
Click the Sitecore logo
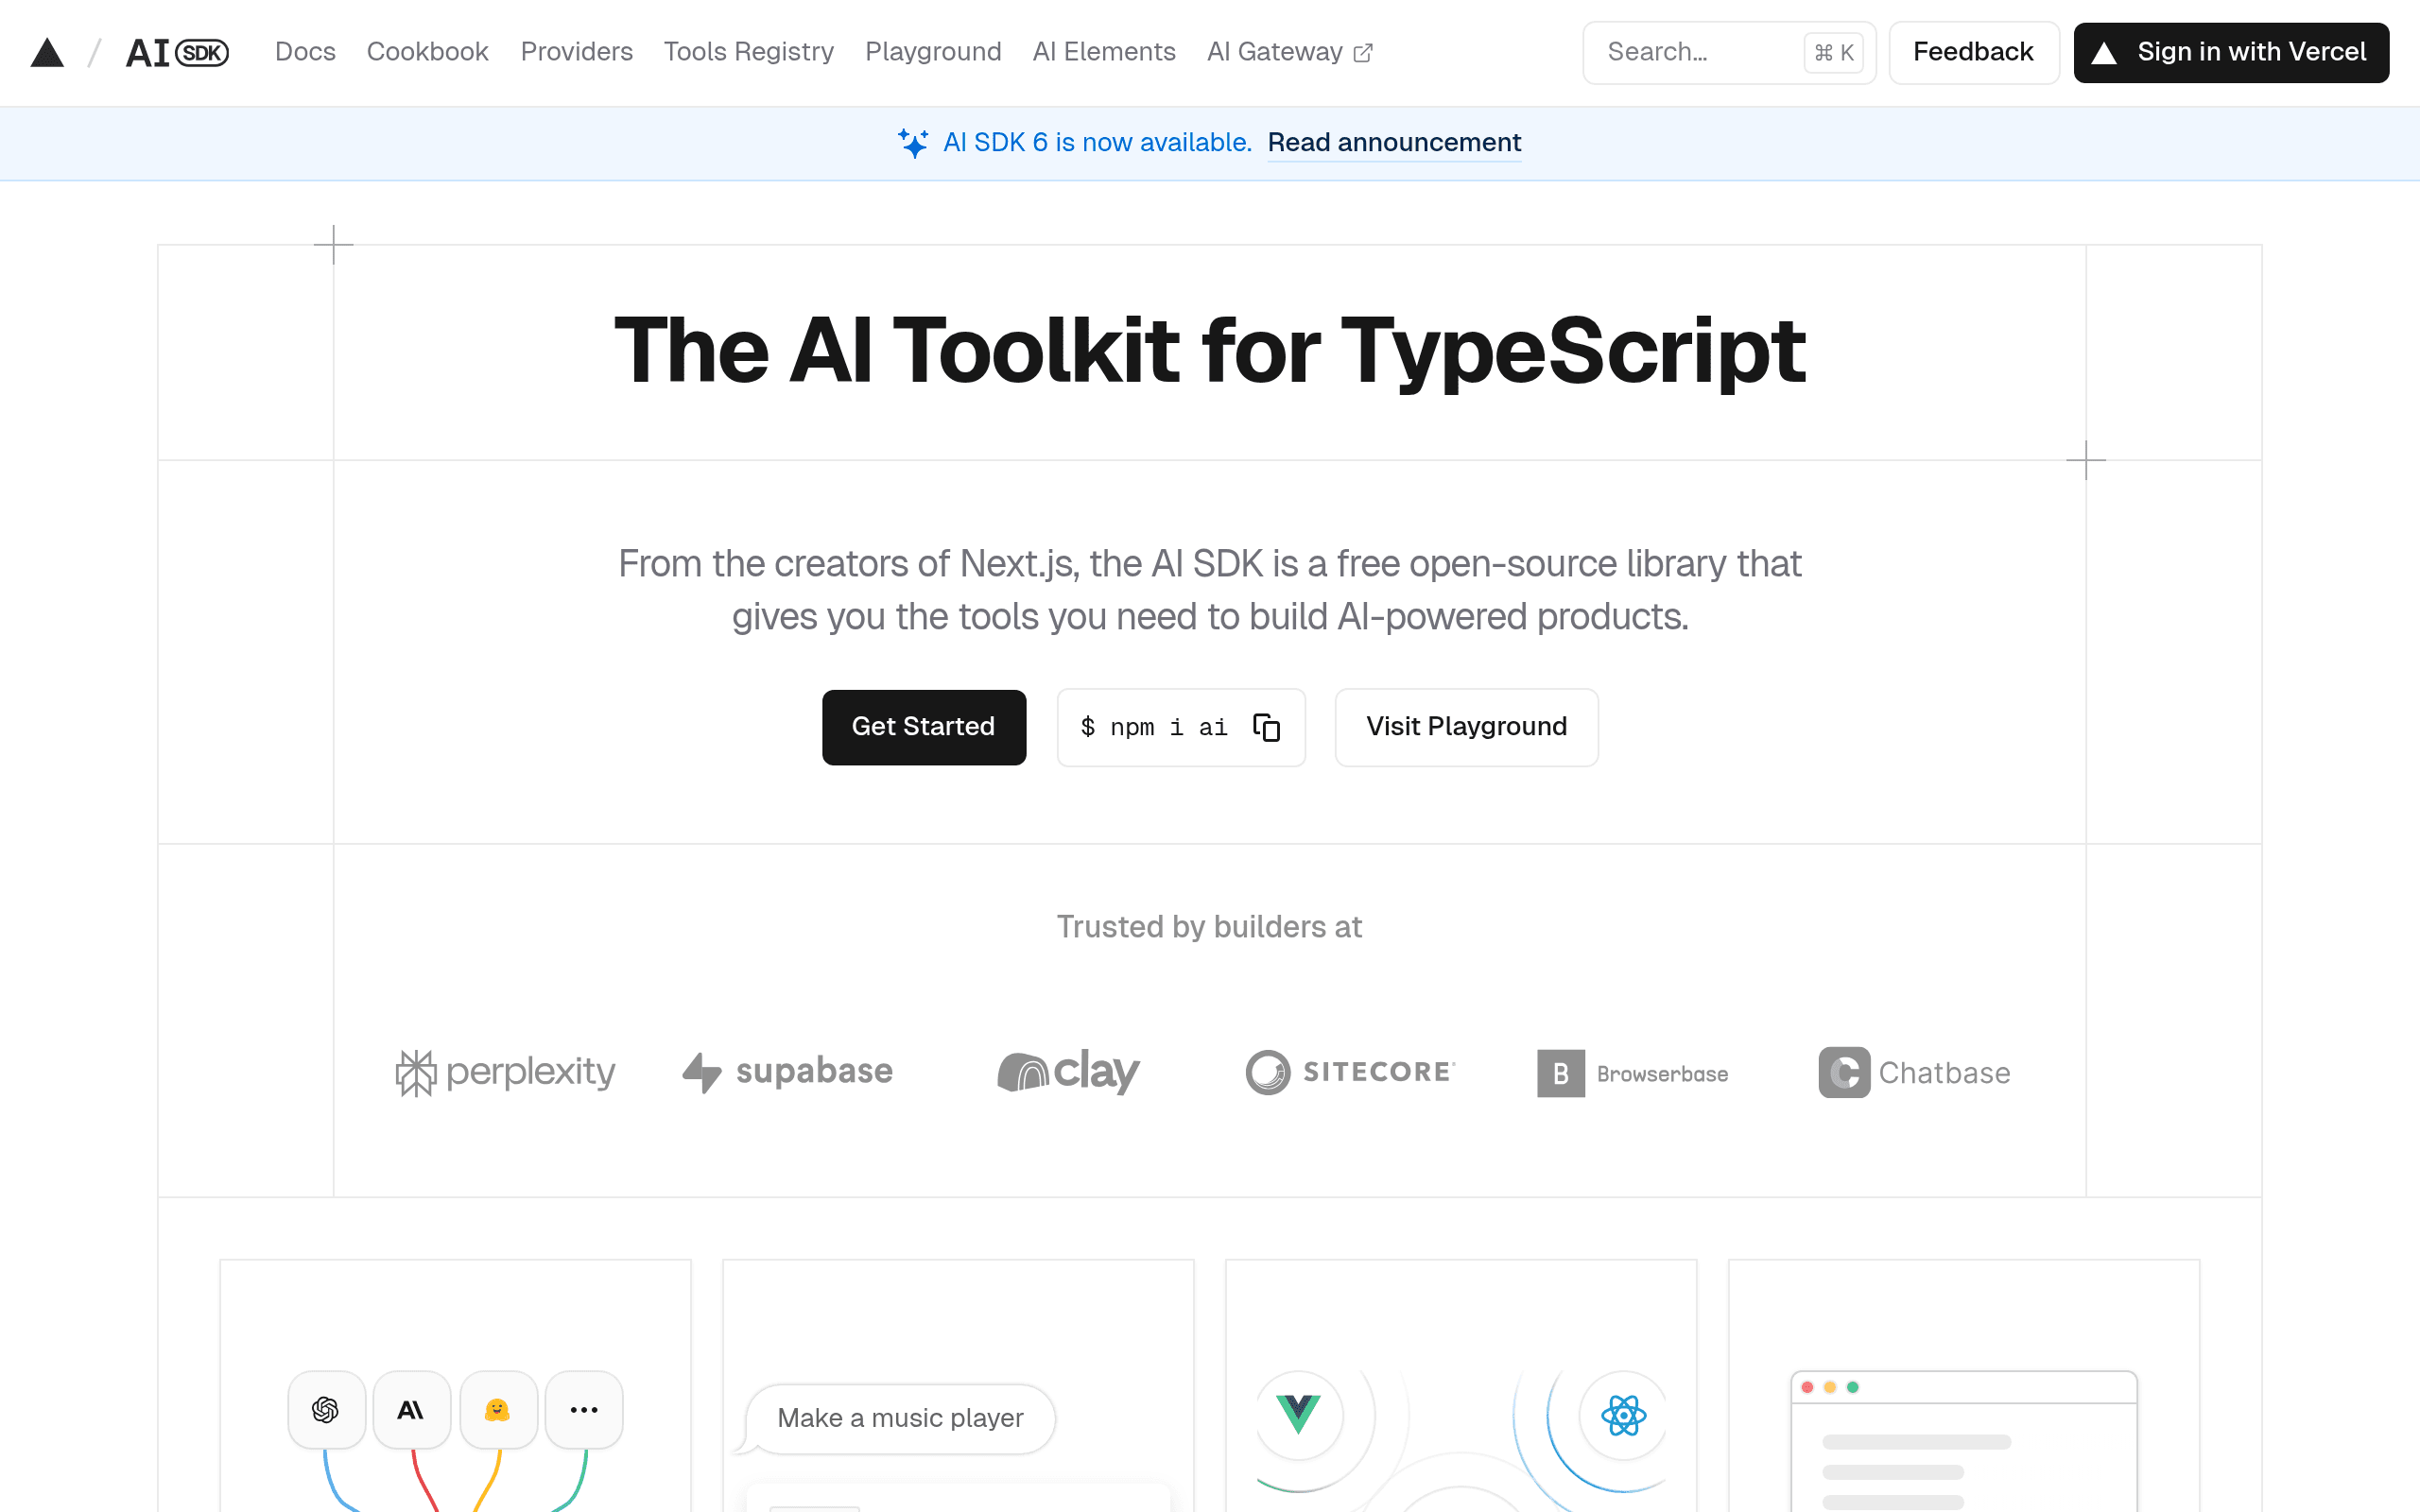pyautogui.click(x=1350, y=1072)
